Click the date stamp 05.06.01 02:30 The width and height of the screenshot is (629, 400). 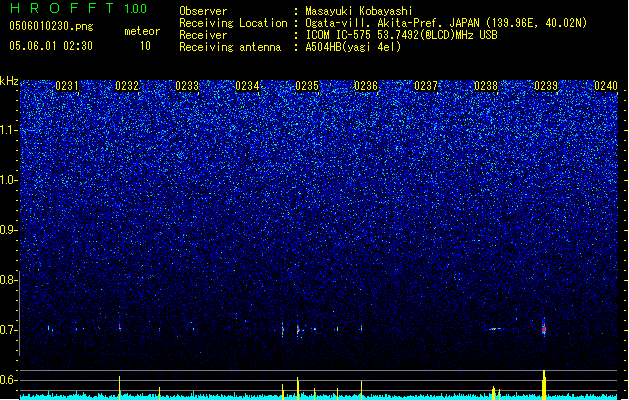click(51, 46)
